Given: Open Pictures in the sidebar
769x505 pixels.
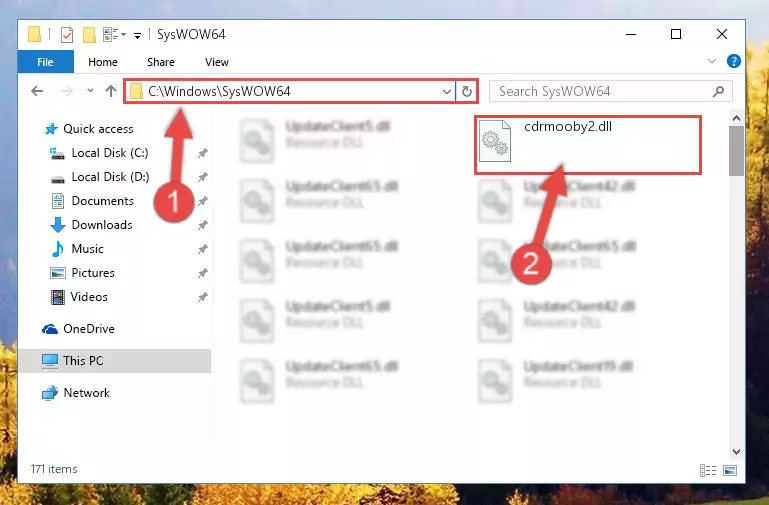Looking at the screenshot, I should 82,273.
